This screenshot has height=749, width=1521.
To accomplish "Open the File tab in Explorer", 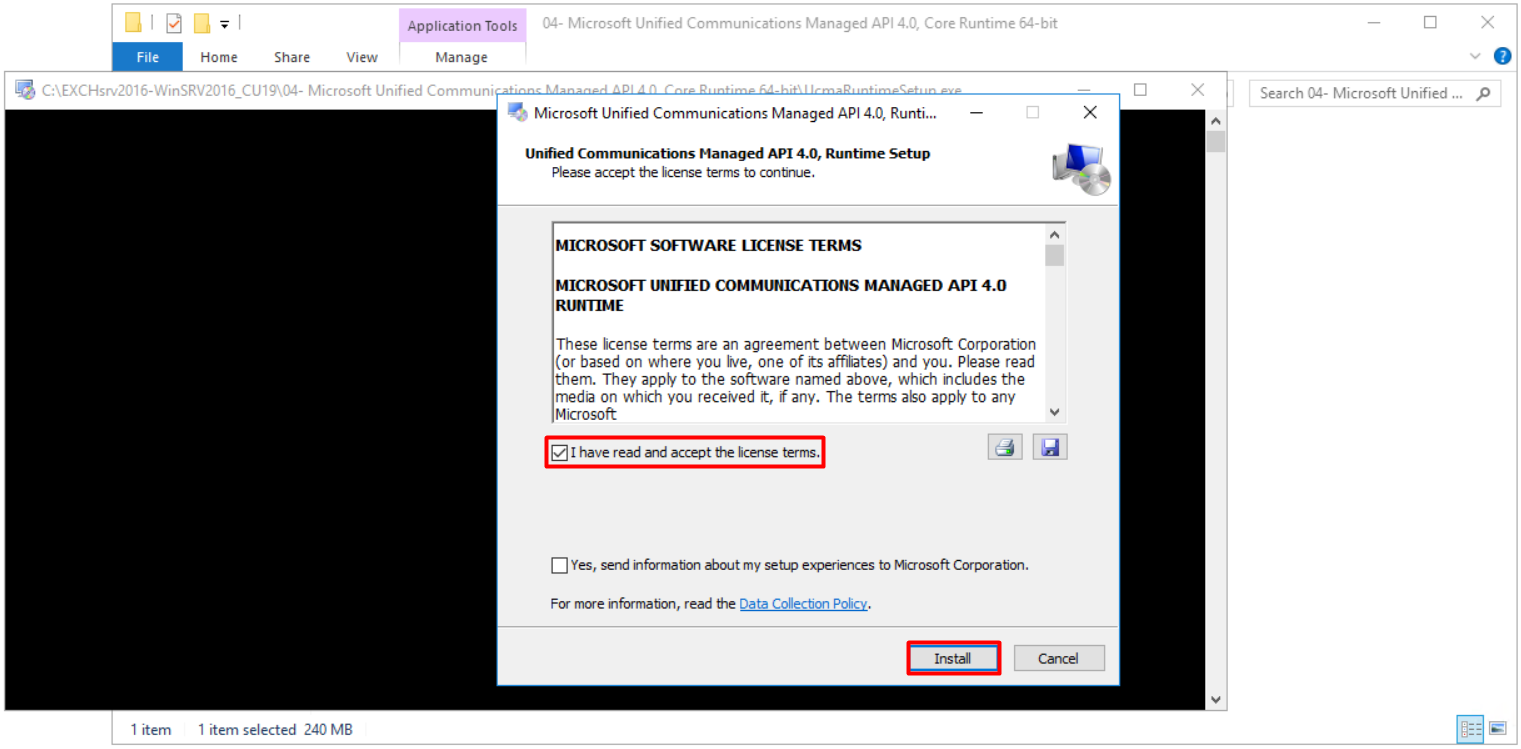I will pos(148,57).
